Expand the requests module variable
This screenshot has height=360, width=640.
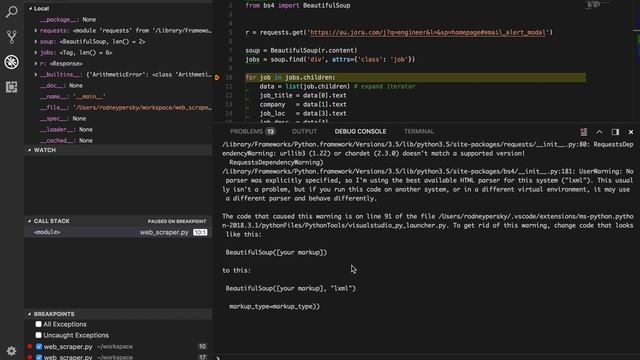[36, 31]
